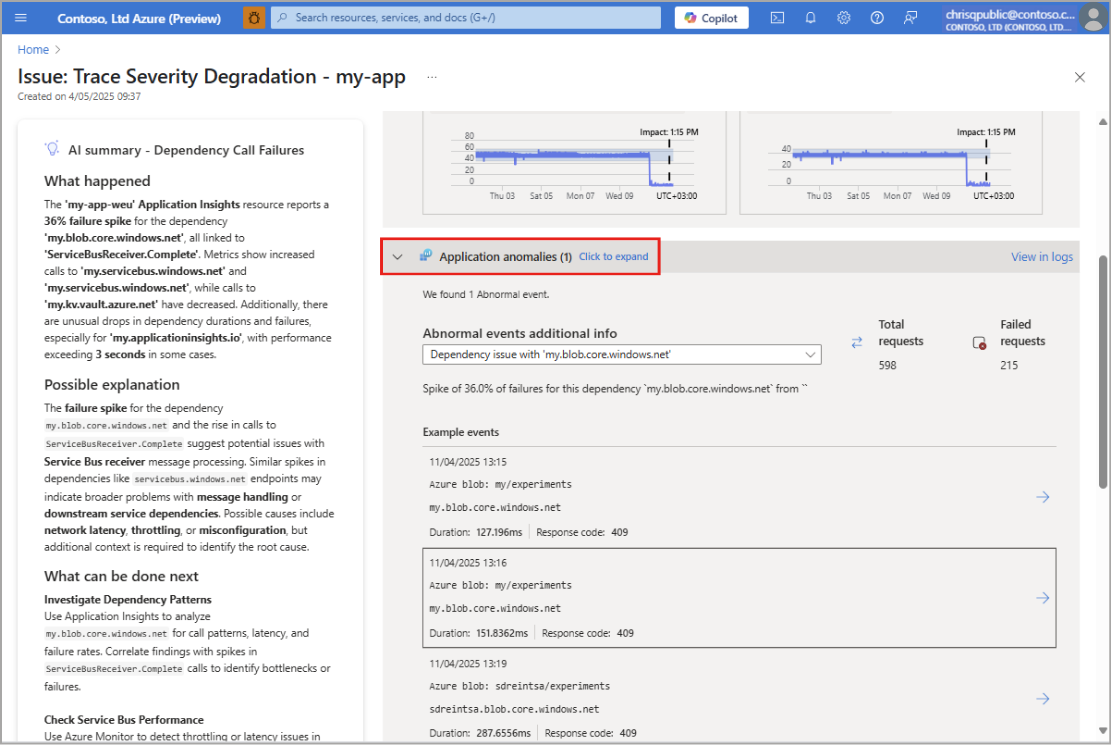Screen dimensions: 1112x745
Task: Open the 13:19 sdreintsa event arrow
Action: pos(1042,698)
